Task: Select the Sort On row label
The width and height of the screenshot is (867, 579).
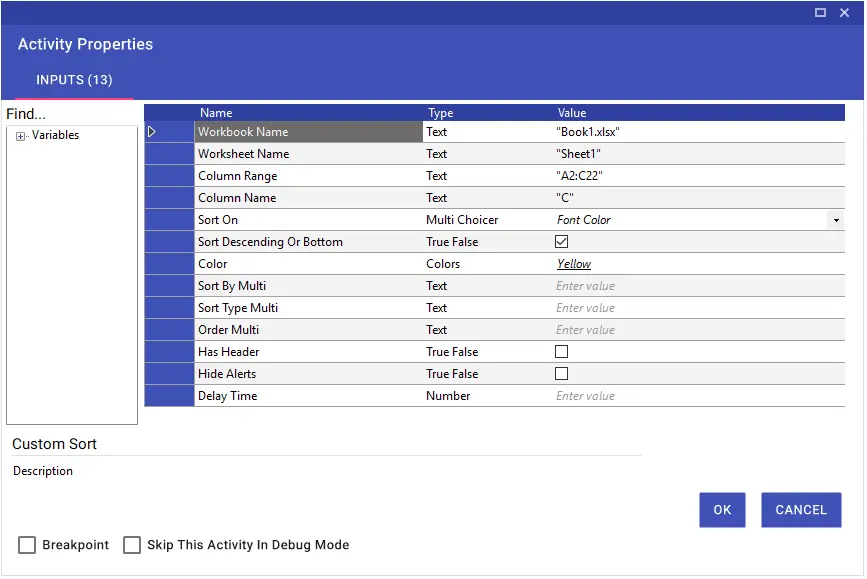Action: coord(218,220)
